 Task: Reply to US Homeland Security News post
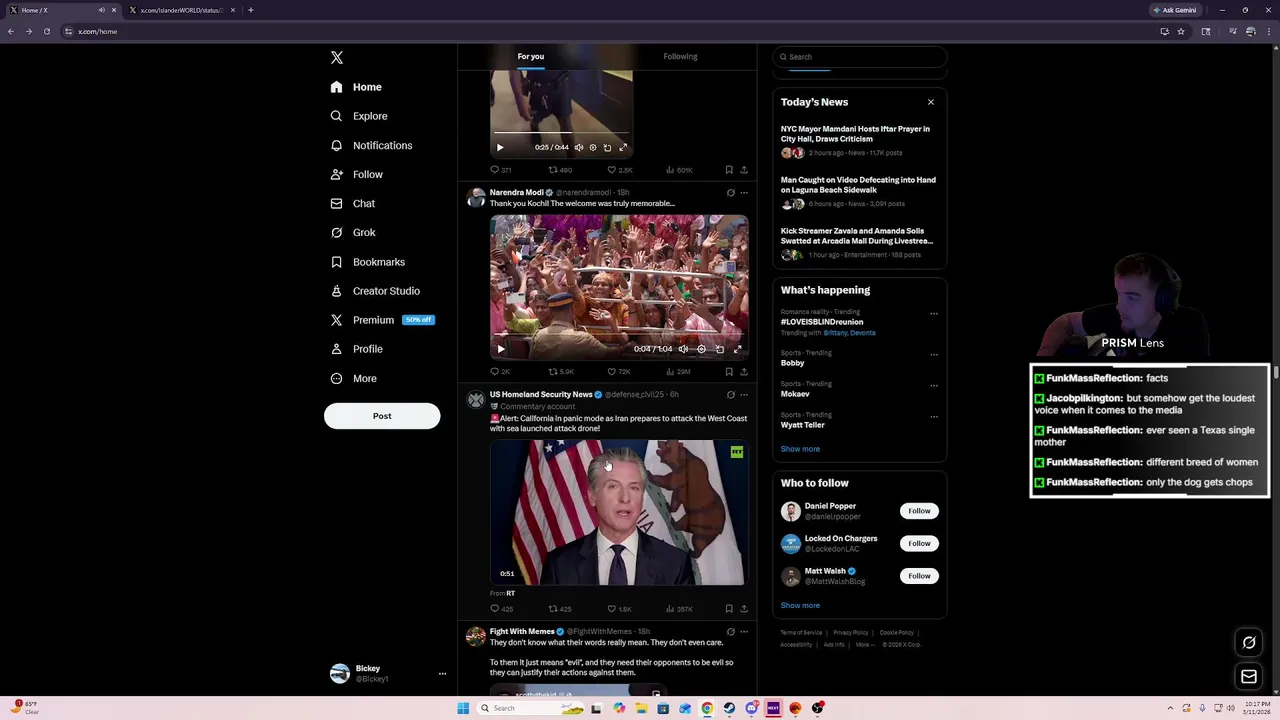(501, 609)
